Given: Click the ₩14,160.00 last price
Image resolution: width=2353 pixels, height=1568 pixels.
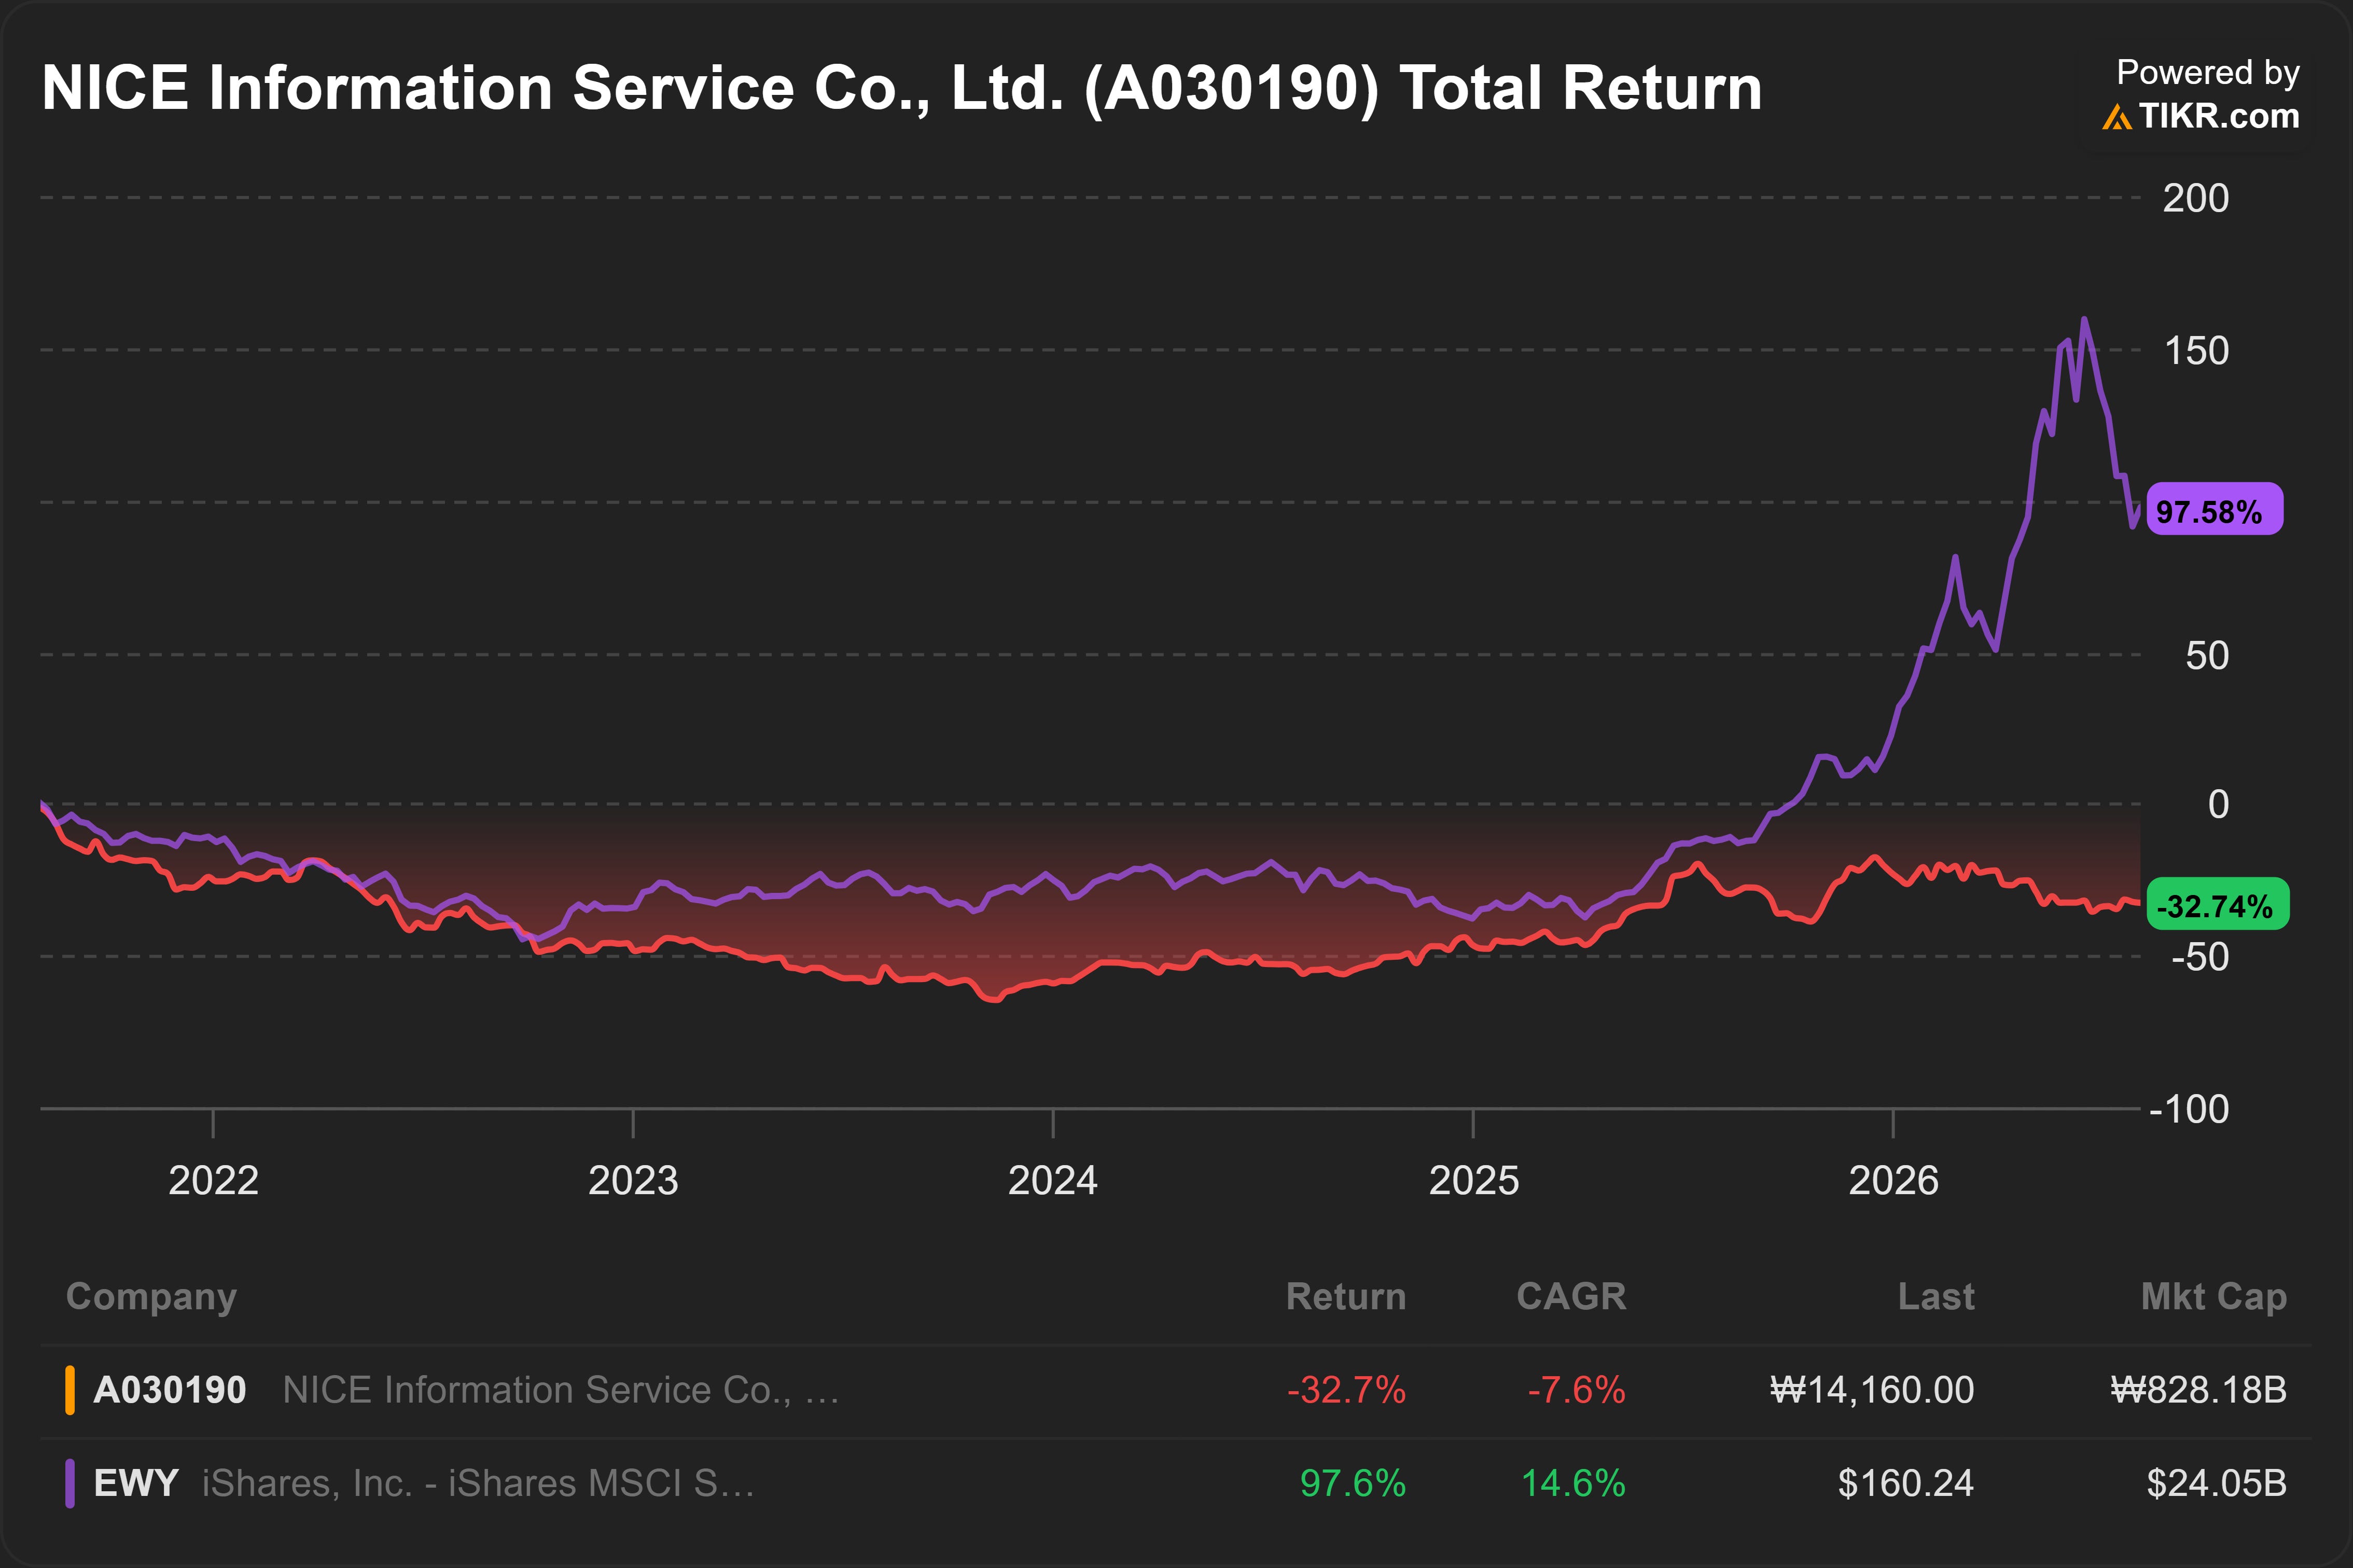Looking at the screenshot, I should (x=1872, y=1390).
